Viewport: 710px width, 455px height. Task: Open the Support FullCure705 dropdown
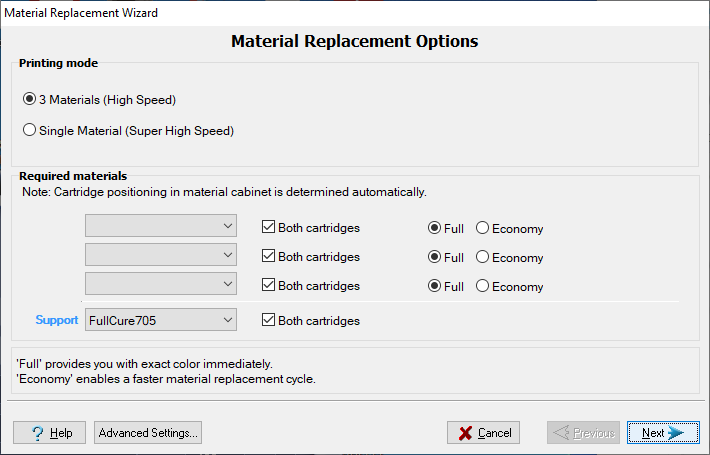[161, 320]
